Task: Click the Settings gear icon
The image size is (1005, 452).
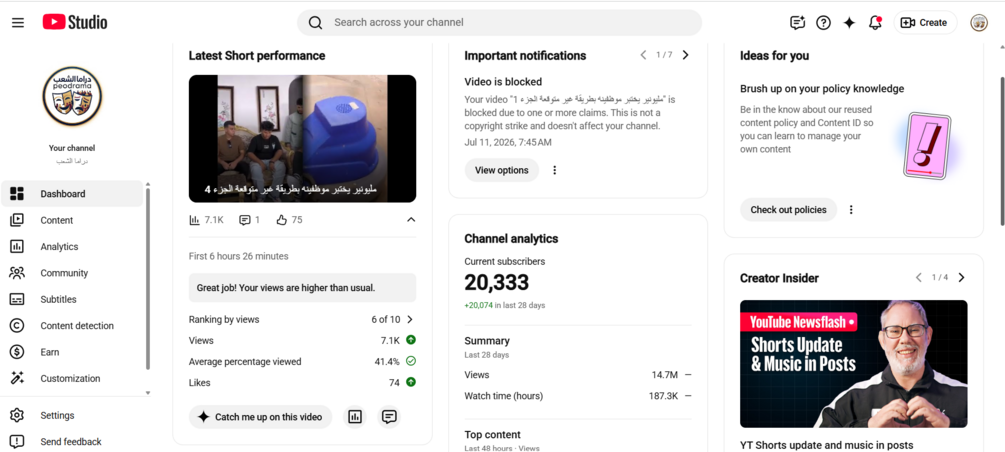Action: point(17,415)
